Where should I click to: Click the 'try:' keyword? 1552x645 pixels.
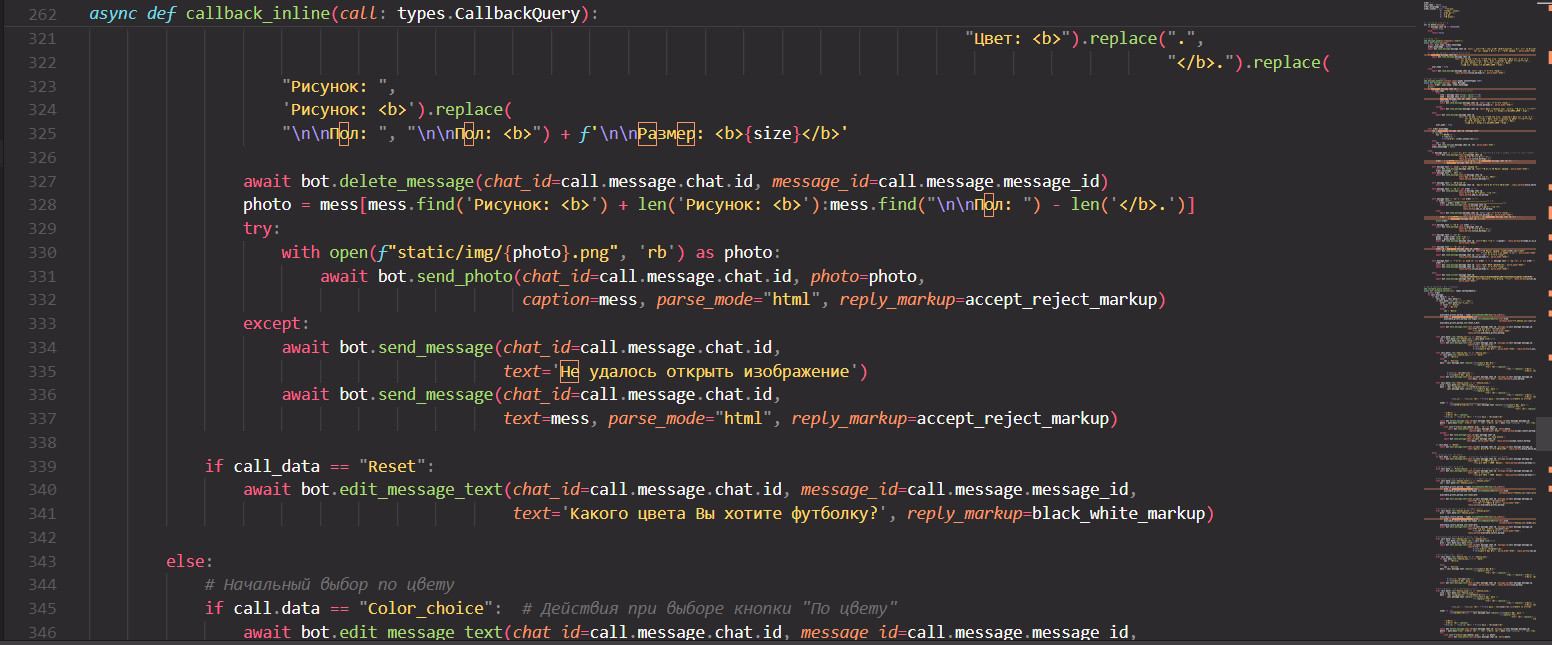[x=262, y=229]
